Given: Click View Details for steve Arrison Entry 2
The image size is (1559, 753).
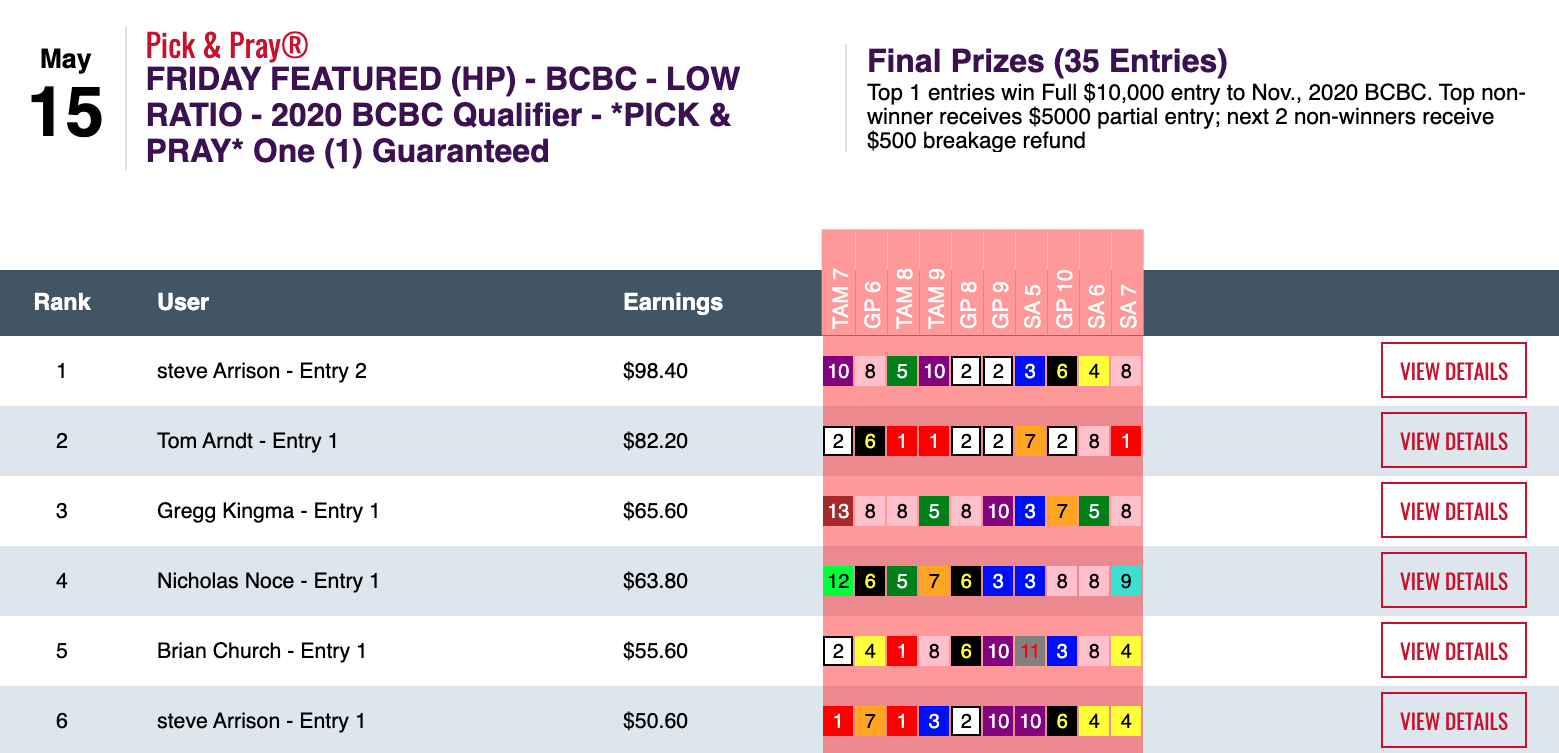Looking at the screenshot, I should tap(1453, 371).
